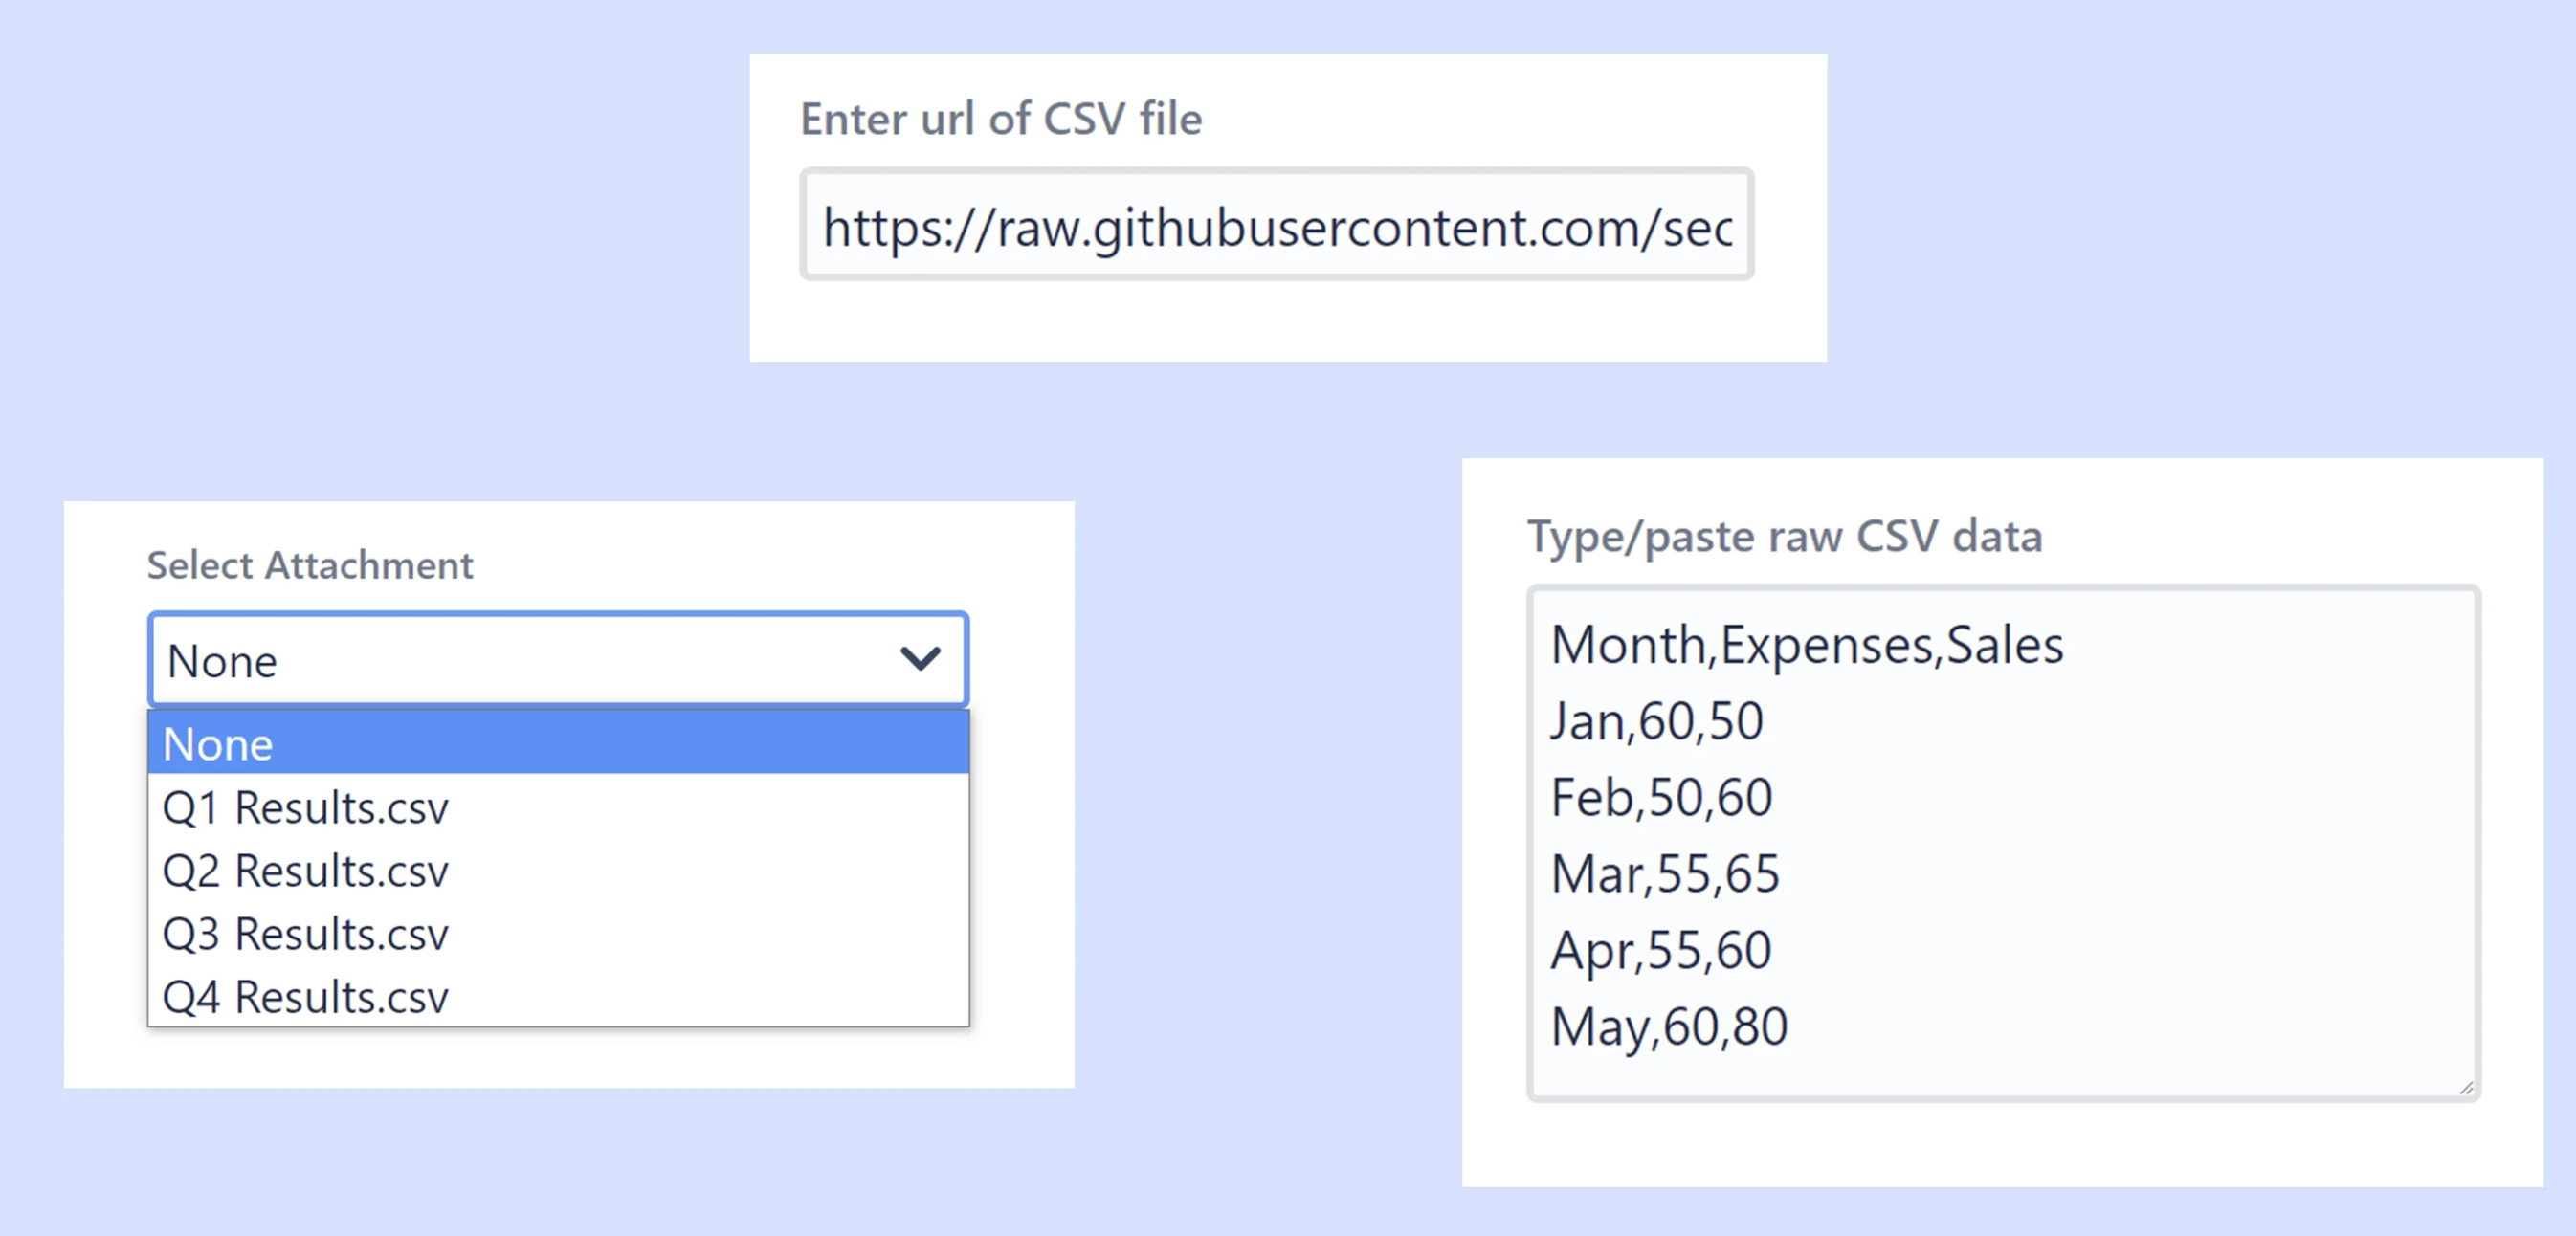The width and height of the screenshot is (2576, 1236).
Task: Open the Select Attachment combo box showing None
Action: 558,660
